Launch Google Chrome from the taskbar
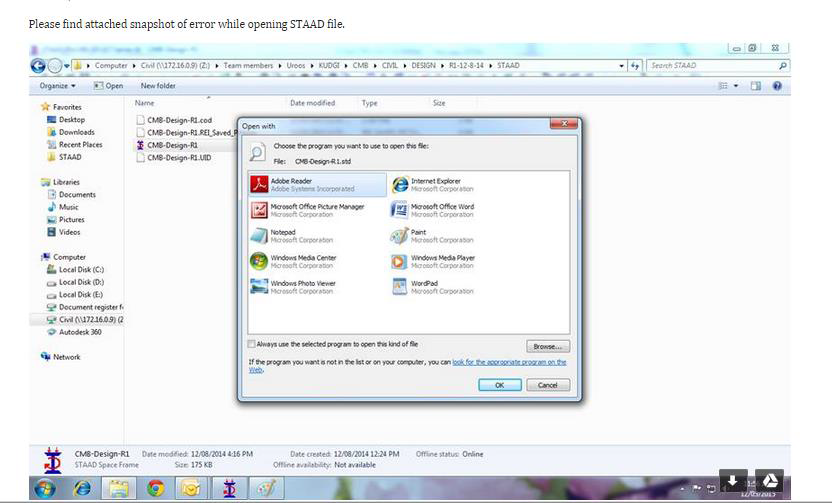The width and height of the screenshot is (832, 503). [x=155, y=488]
